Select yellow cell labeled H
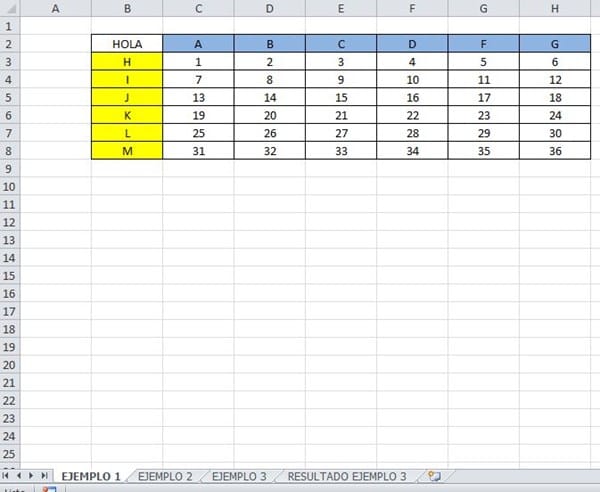 (127, 62)
